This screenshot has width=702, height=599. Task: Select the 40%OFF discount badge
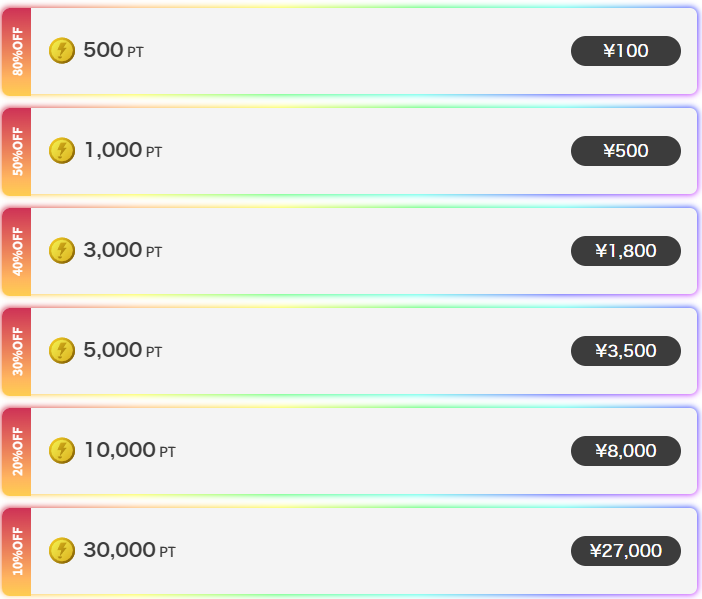coord(17,251)
